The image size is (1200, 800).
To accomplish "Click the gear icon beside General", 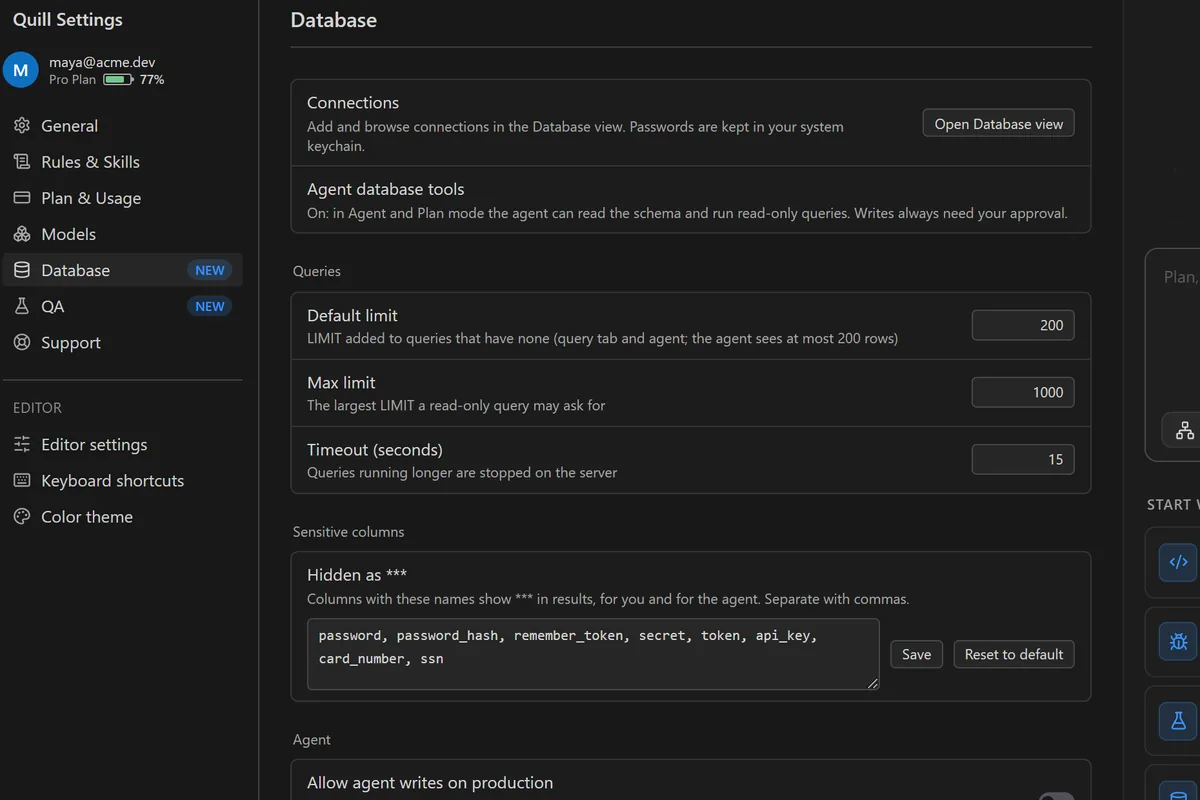I will pos(22,126).
